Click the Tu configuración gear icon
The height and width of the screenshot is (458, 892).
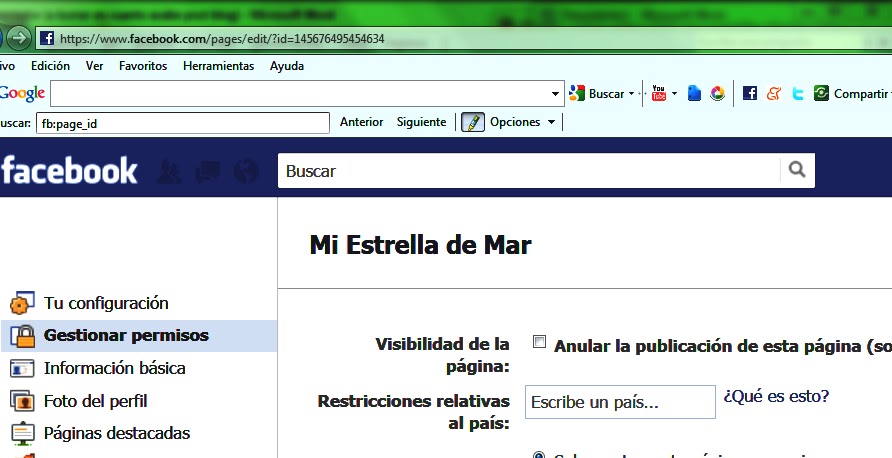point(23,303)
